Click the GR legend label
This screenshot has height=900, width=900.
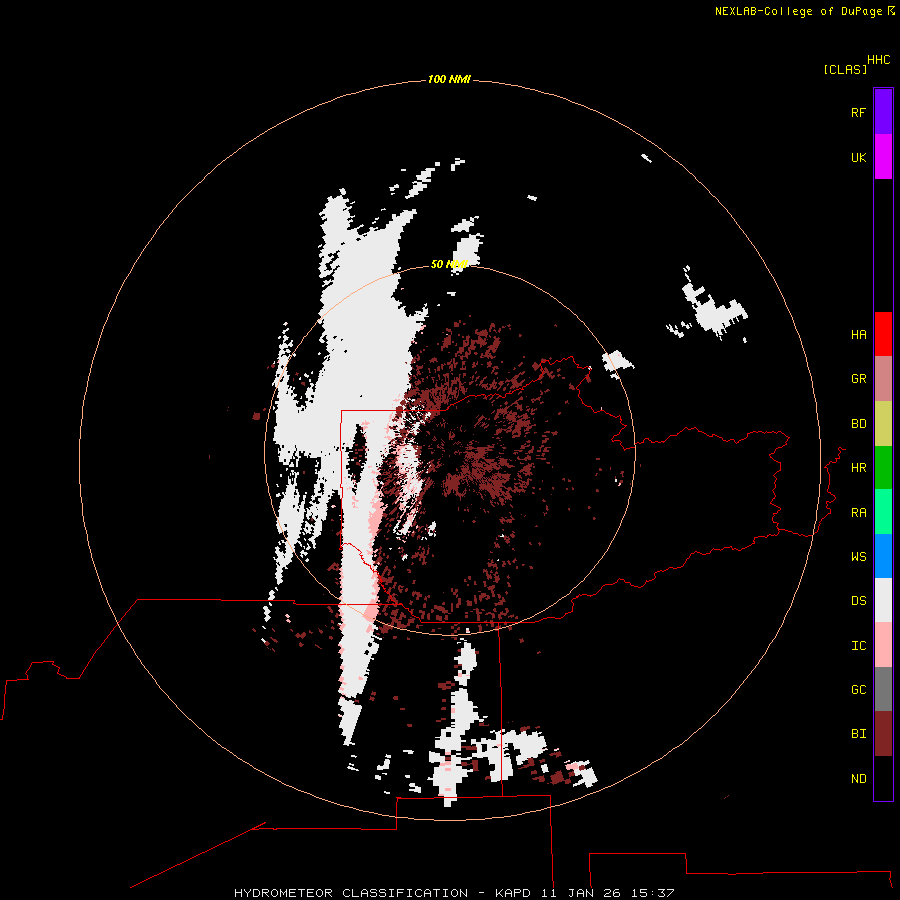[x=858, y=379]
